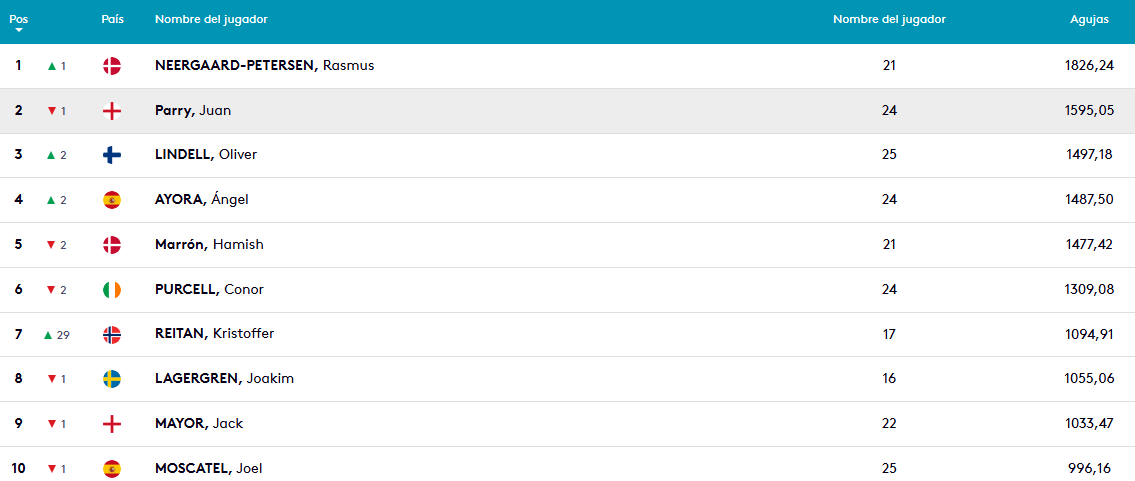1135x481 pixels.
Task: Click Denmark flag beside Marrón, Hamish
Action: pos(112,244)
